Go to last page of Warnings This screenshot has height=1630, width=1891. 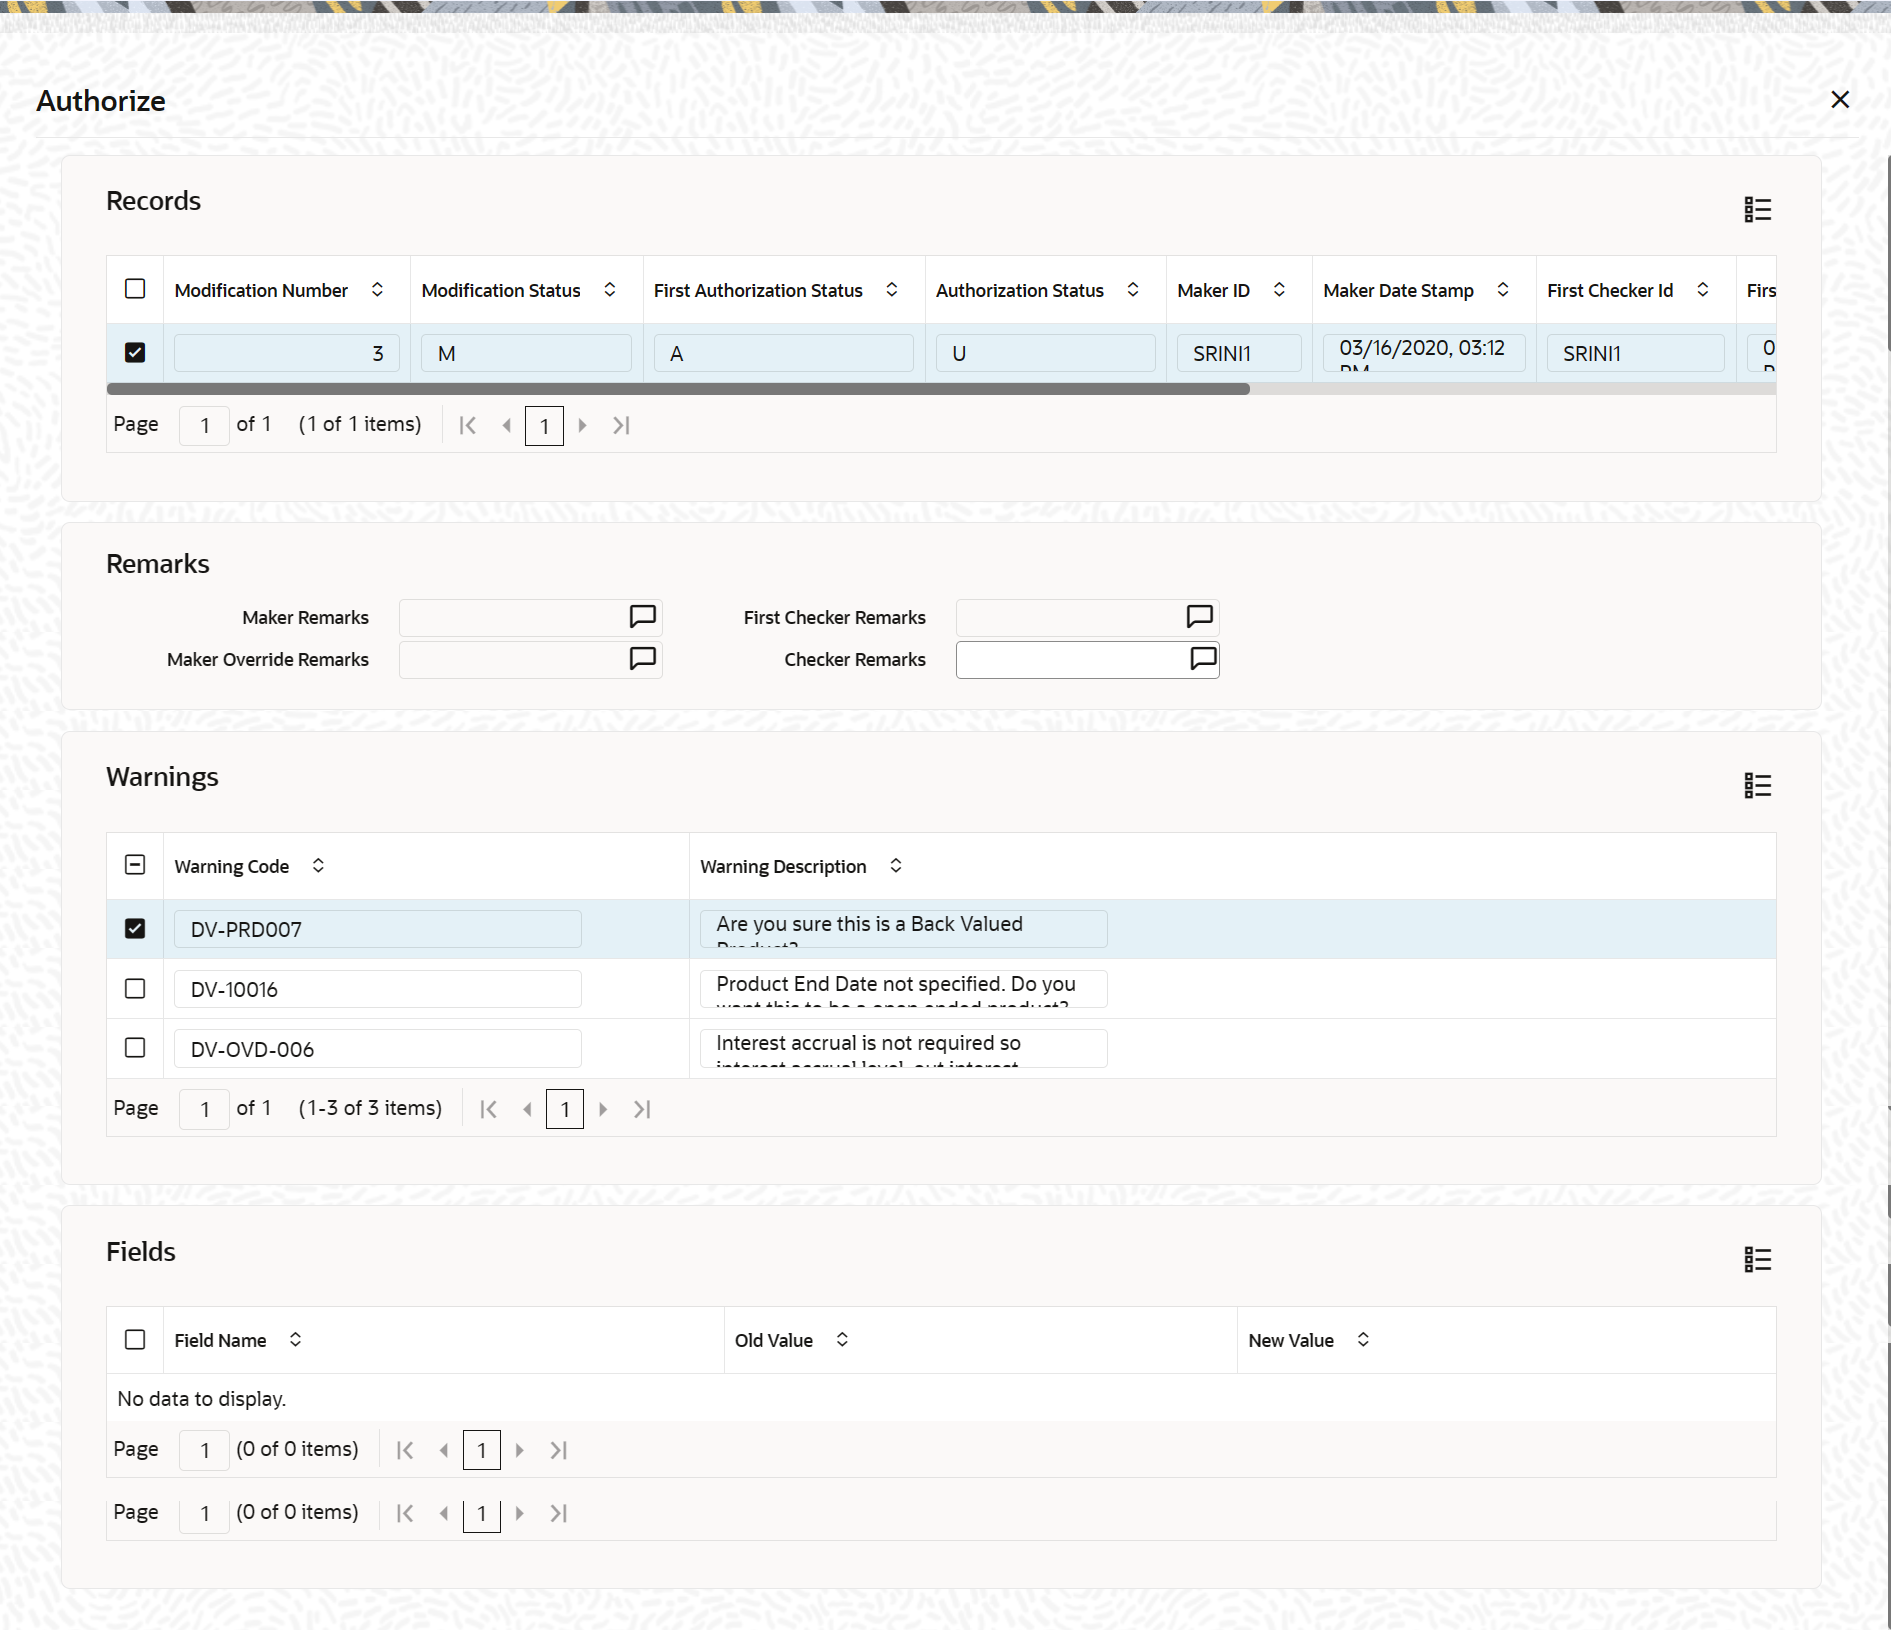[x=642, y=1109]
